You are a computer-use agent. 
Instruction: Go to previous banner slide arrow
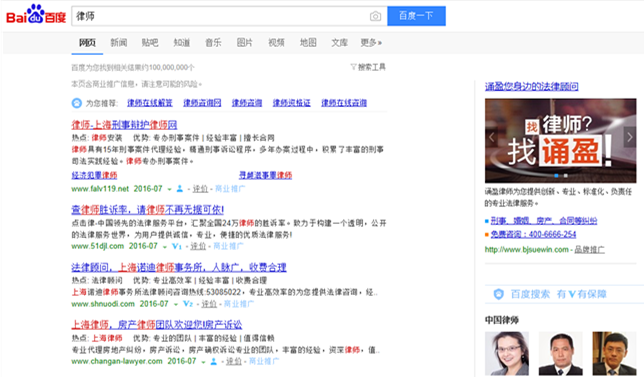tap(491, 137)
